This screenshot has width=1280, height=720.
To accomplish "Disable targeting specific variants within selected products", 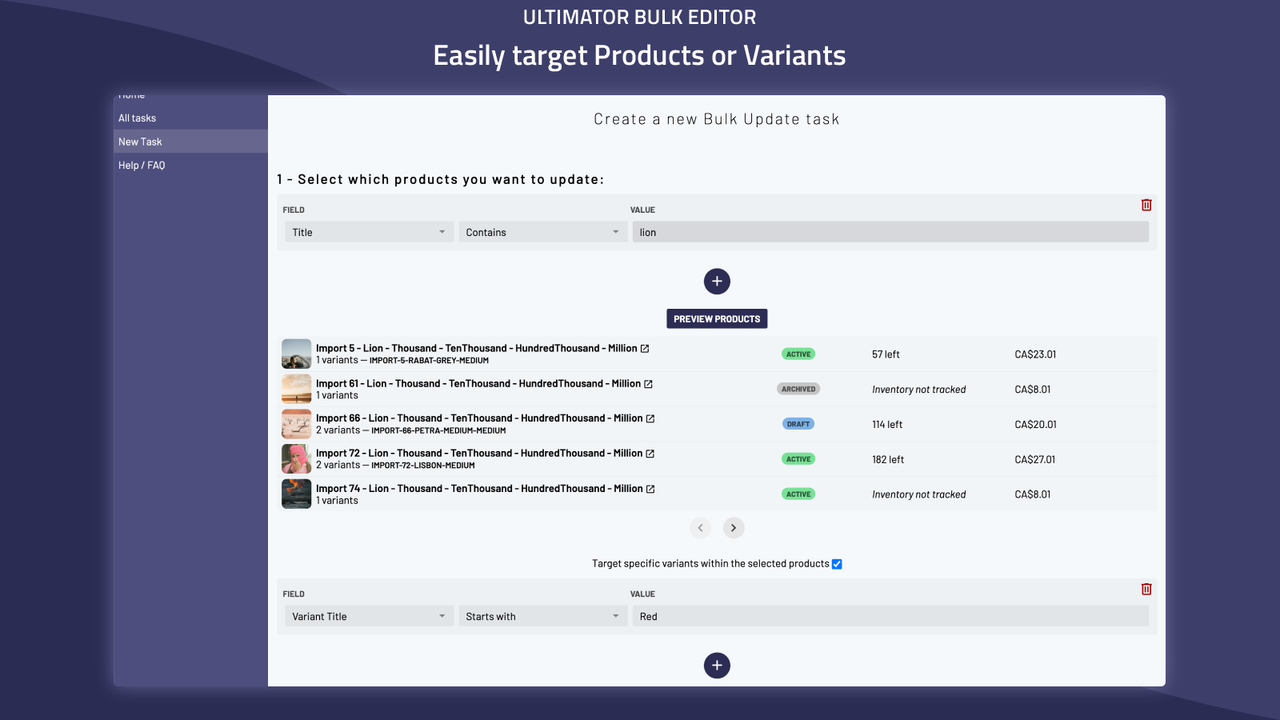I will (x=837, y=563).
